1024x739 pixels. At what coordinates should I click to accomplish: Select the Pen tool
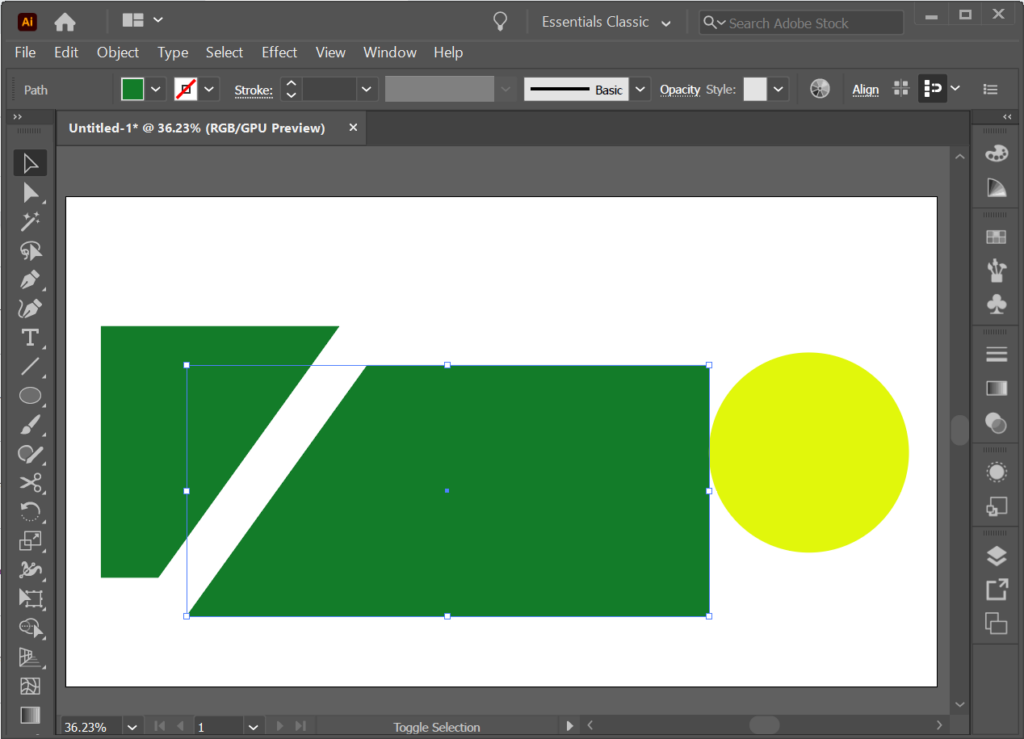pyautogui.click(x=30, y=280)
